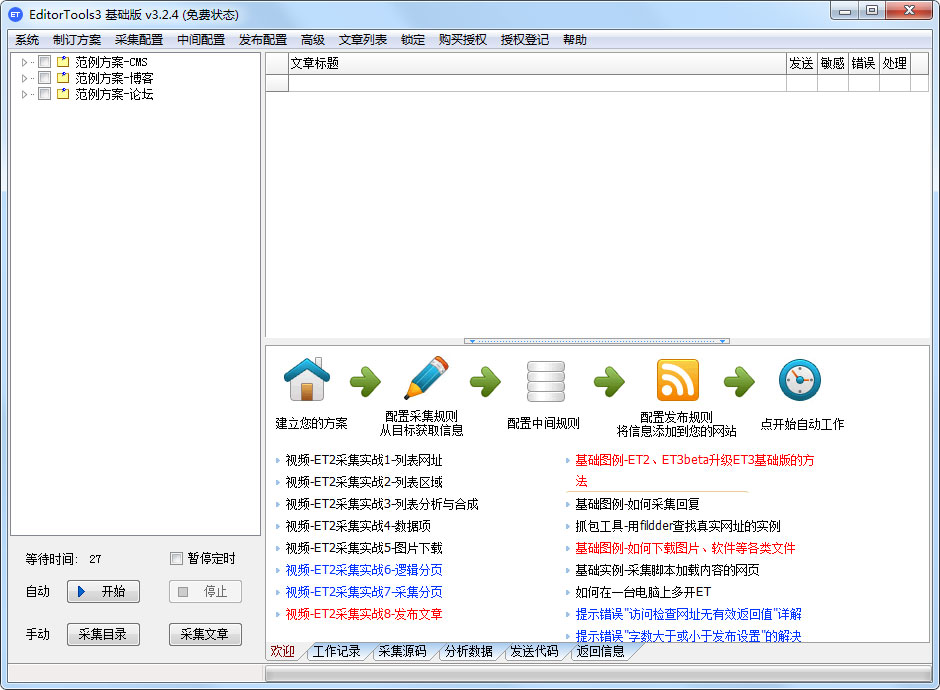This screenshot has width=940, height=690.
Task: Click the database icon for 配置中间规则
Action: coord(546,381)
